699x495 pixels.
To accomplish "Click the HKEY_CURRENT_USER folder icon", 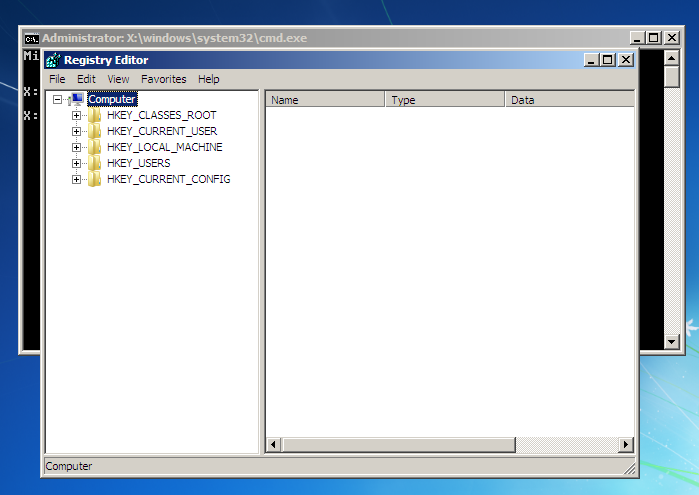I will pyautogui.click(x=95, y=131).
